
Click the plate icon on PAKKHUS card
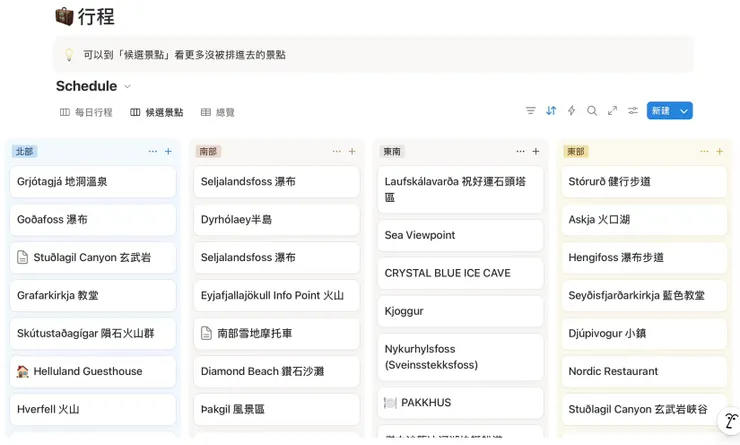(x=390, y=403)
